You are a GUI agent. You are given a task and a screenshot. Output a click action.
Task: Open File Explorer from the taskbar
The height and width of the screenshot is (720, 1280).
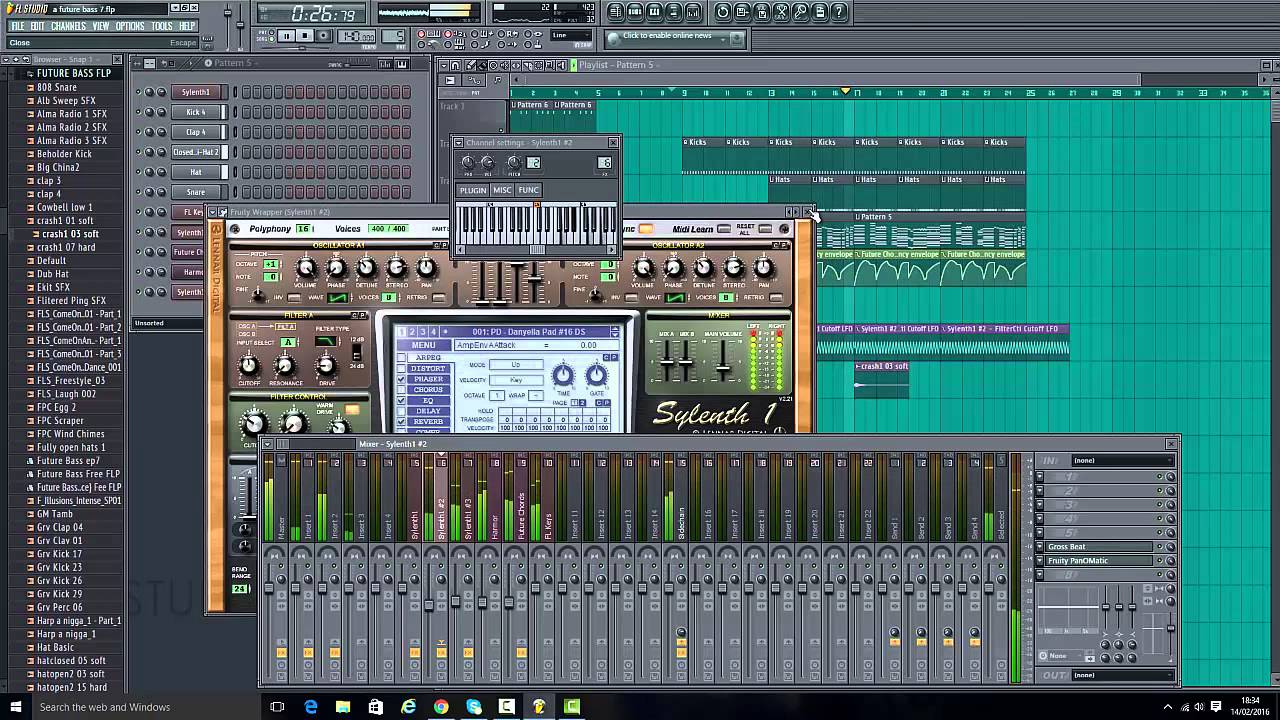[x=343, y=707]
